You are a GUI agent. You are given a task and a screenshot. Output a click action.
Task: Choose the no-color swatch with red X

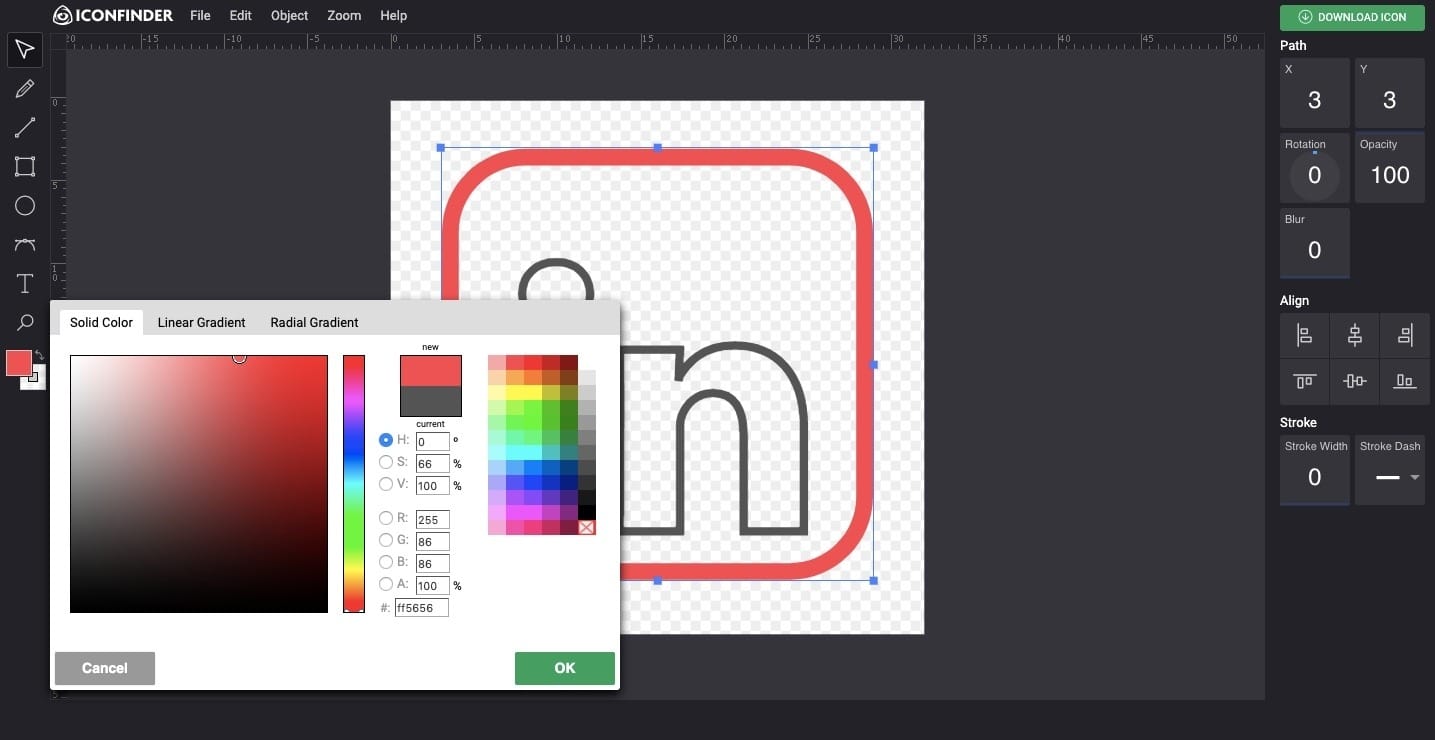pos(586,527)
